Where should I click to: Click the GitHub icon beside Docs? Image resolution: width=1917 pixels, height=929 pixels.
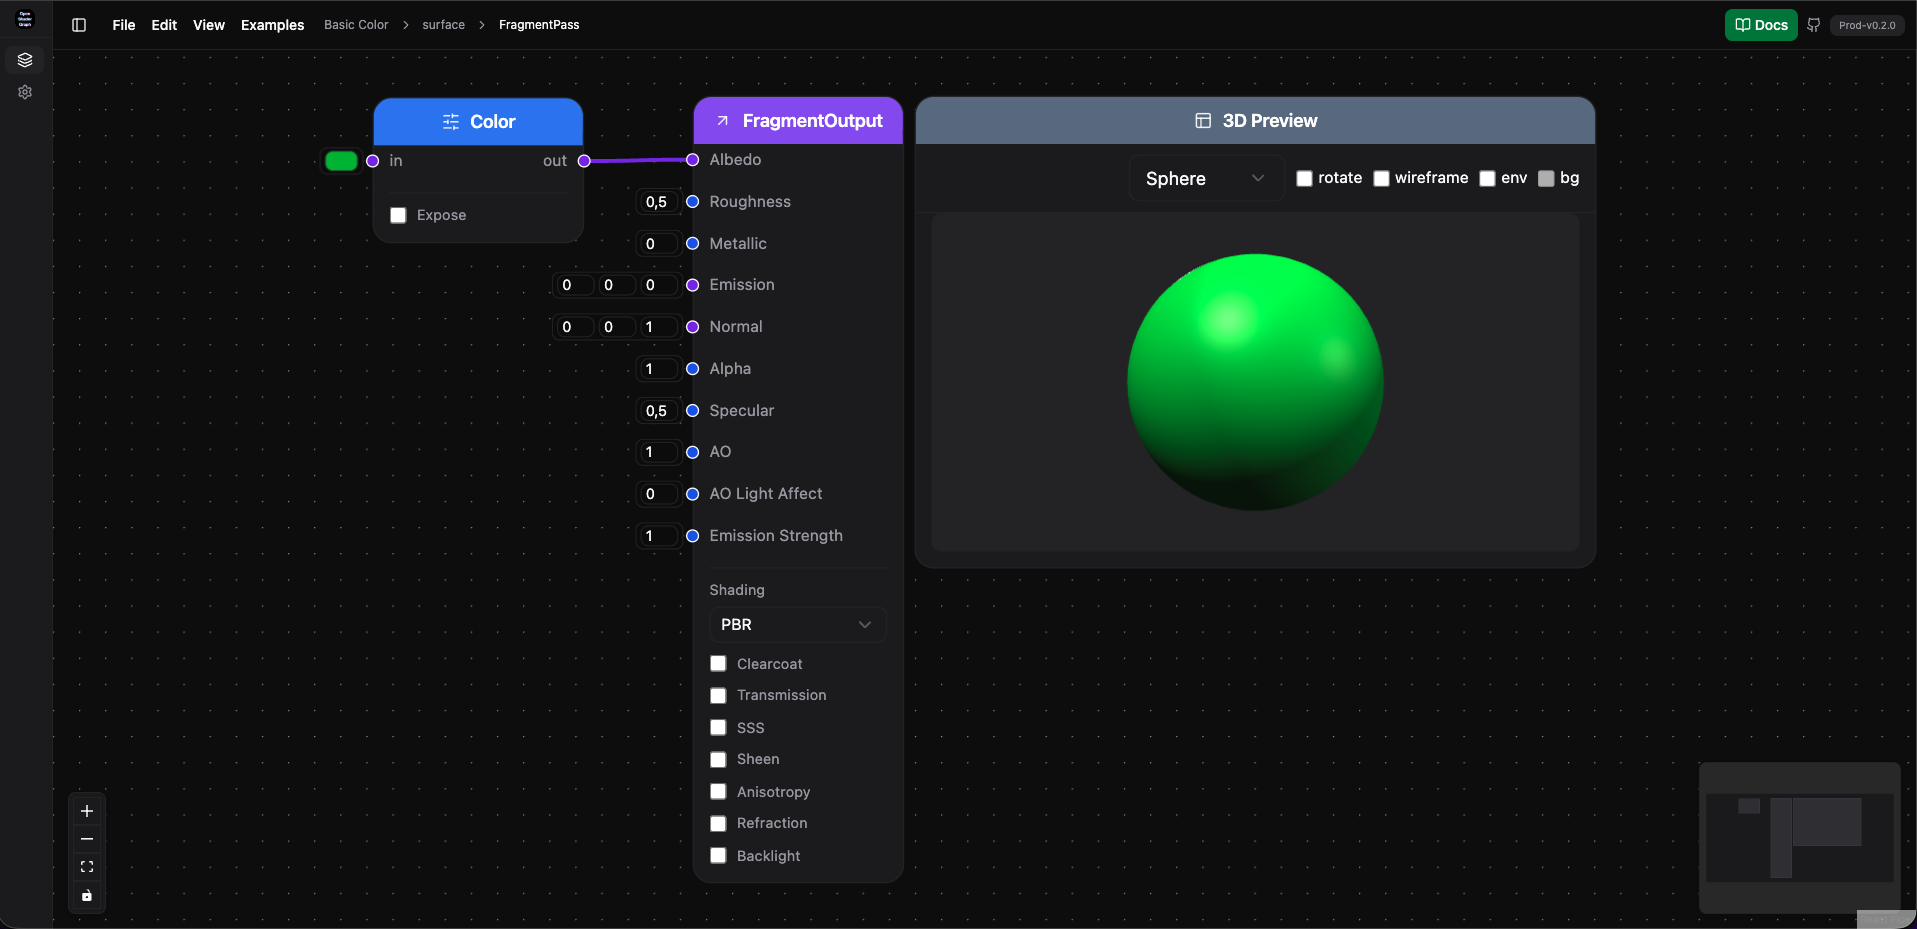(x=1813, y=25)
